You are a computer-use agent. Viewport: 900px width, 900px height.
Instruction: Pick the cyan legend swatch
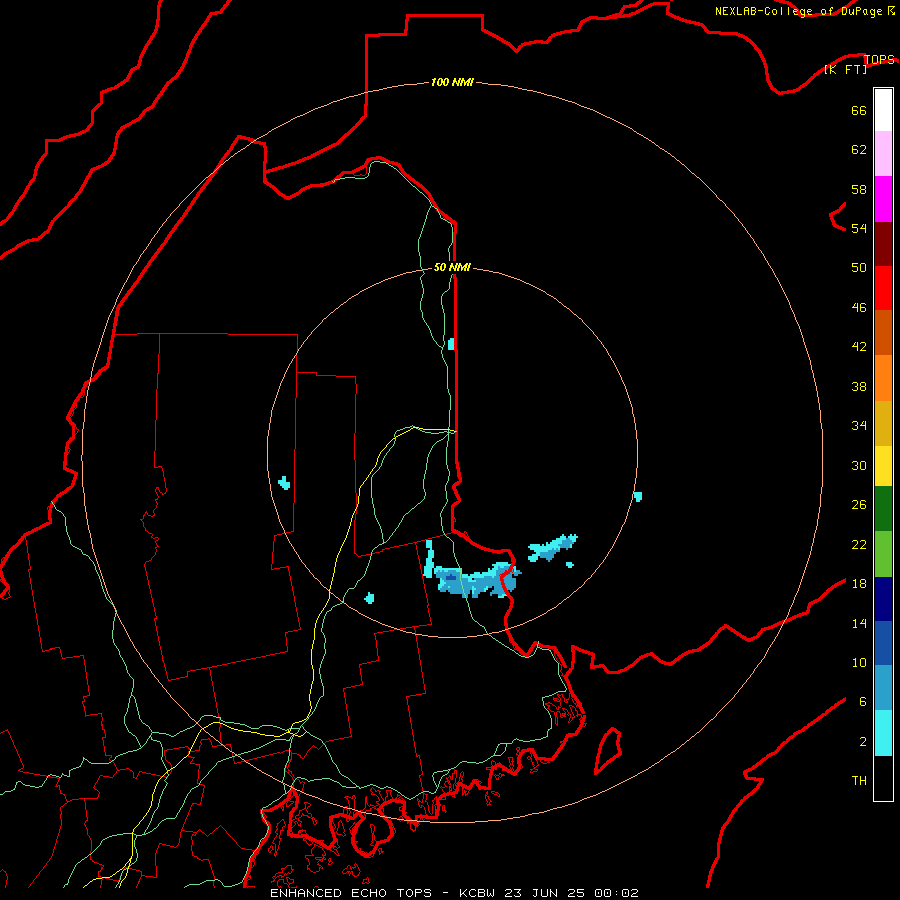point(883,733)
